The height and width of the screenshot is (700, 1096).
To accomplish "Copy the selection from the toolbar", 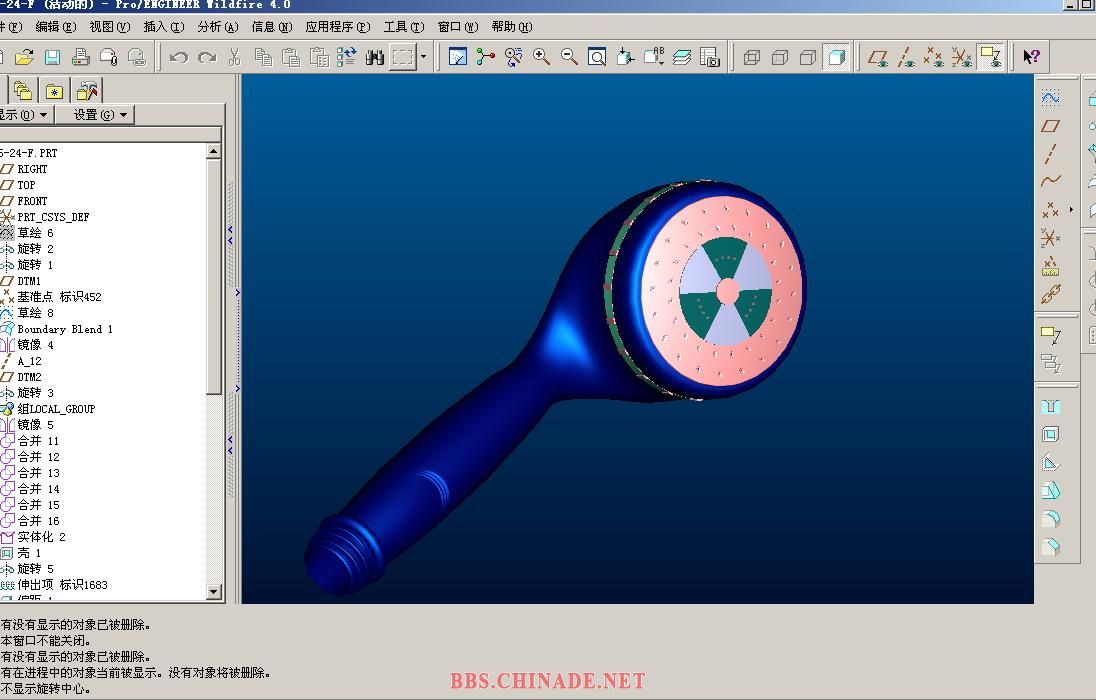I will [264, 57].
